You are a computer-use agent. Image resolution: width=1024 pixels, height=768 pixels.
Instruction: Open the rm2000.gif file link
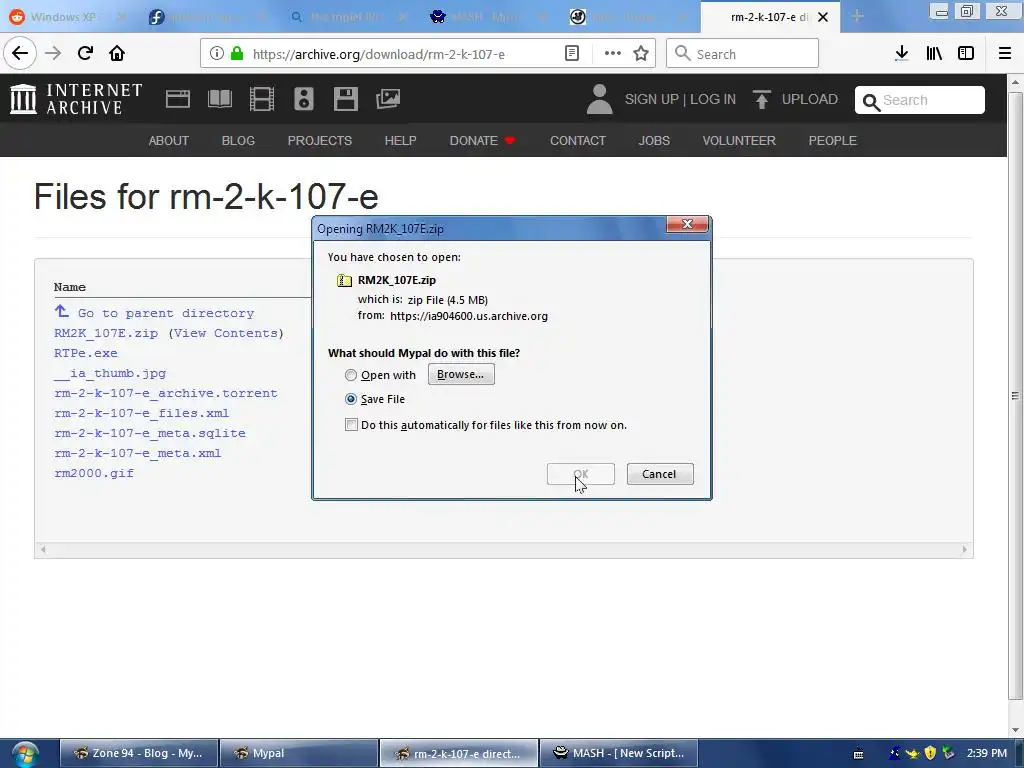[94, 473]
